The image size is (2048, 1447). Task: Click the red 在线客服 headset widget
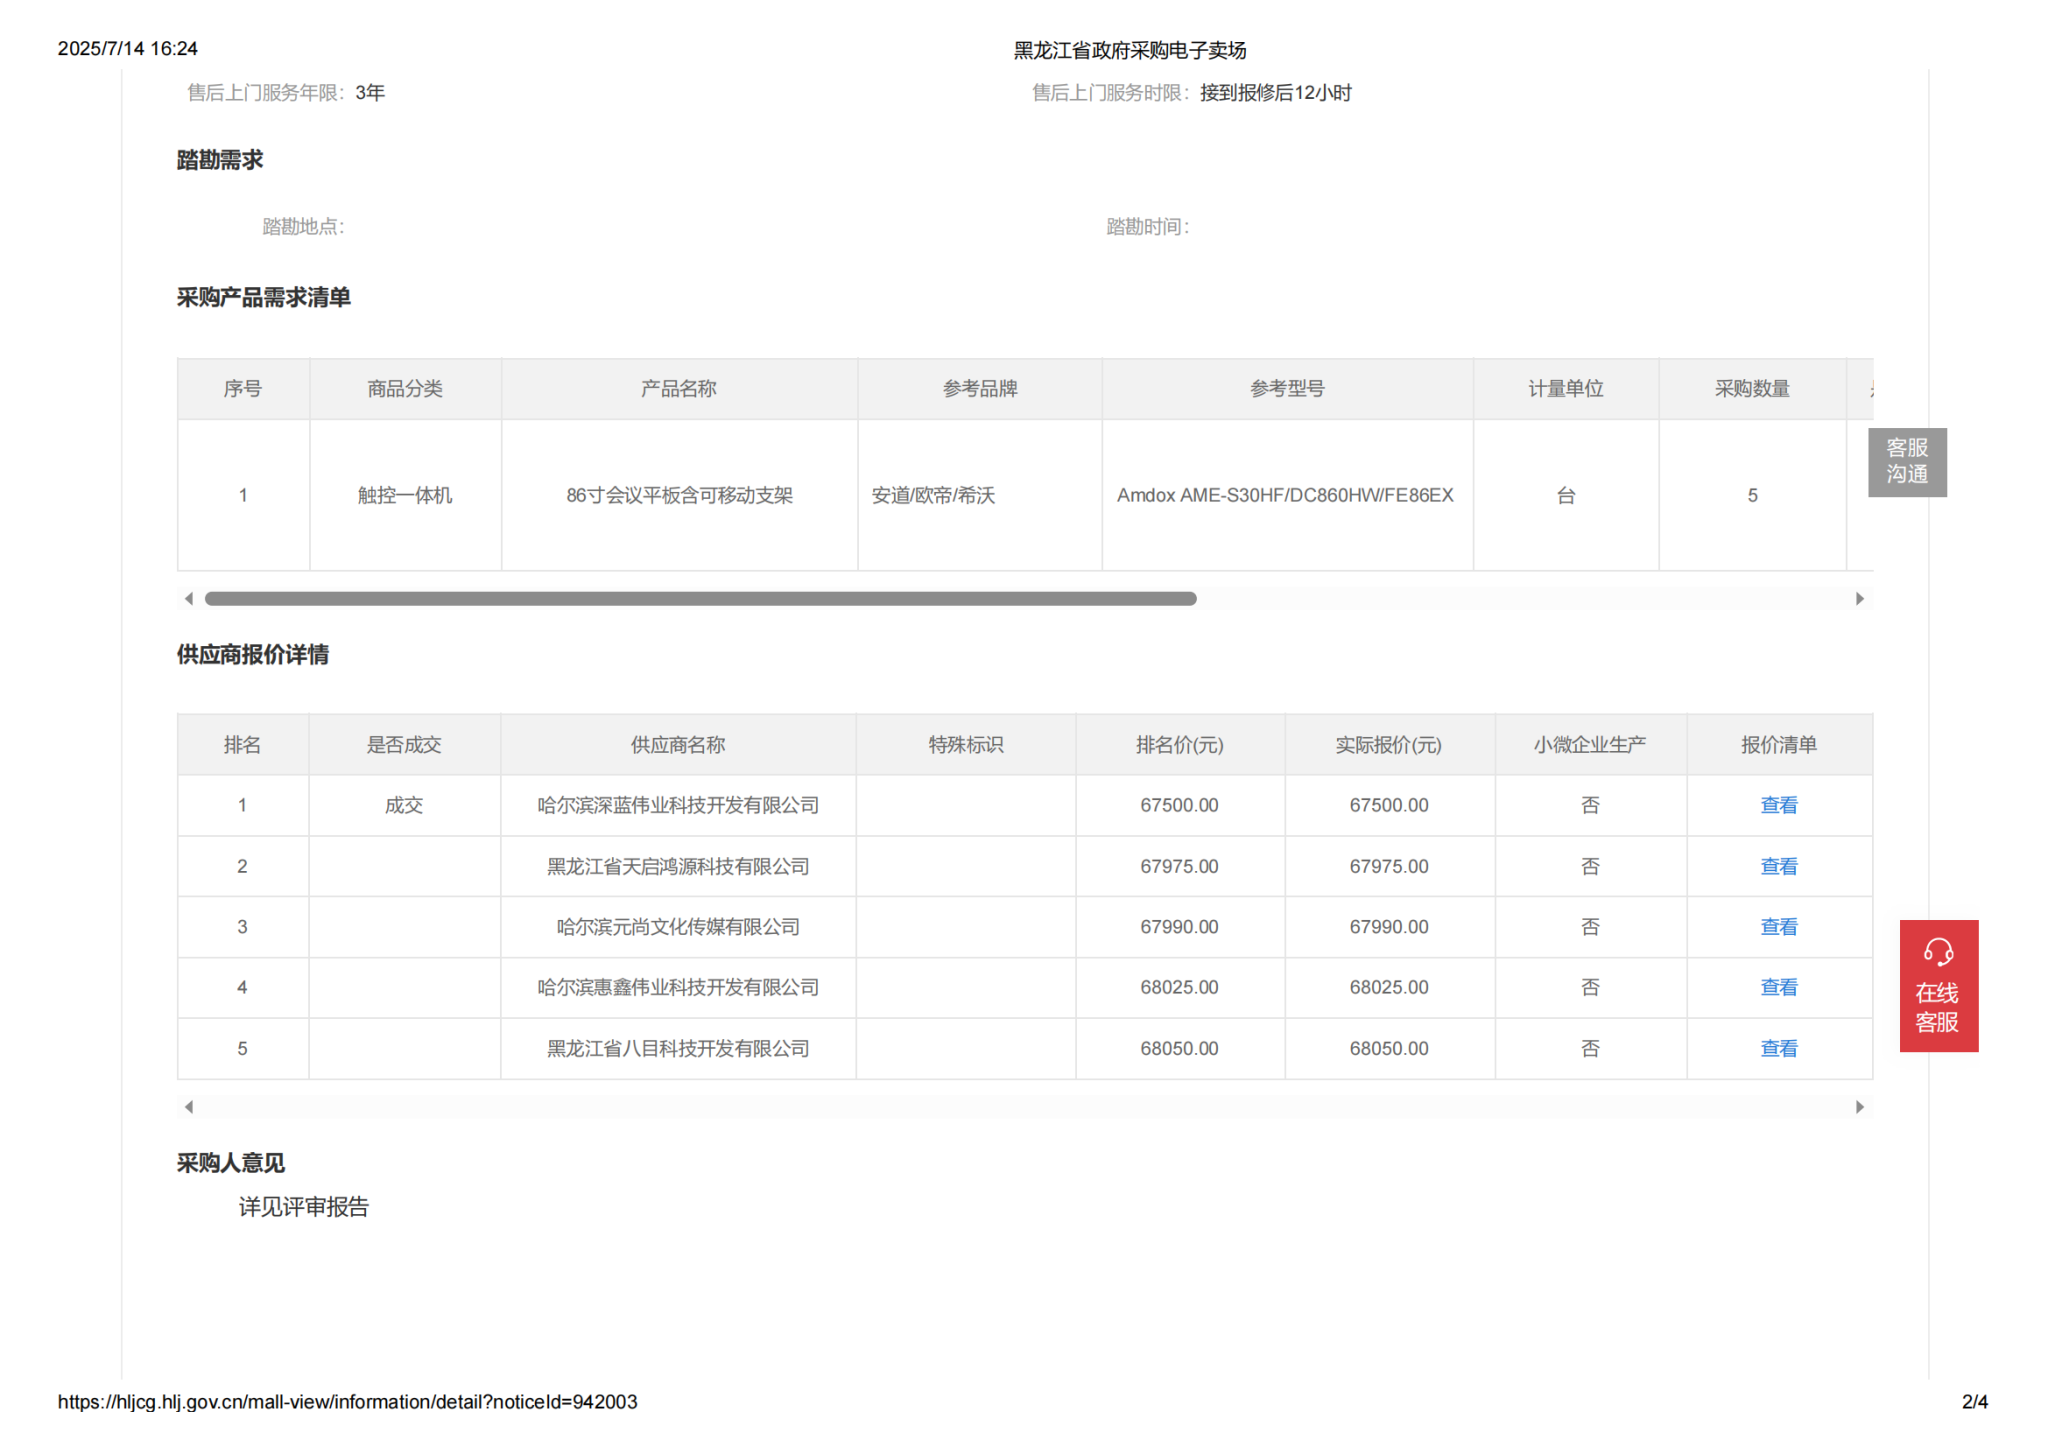pyautogui.click(x=1937, y=985)
